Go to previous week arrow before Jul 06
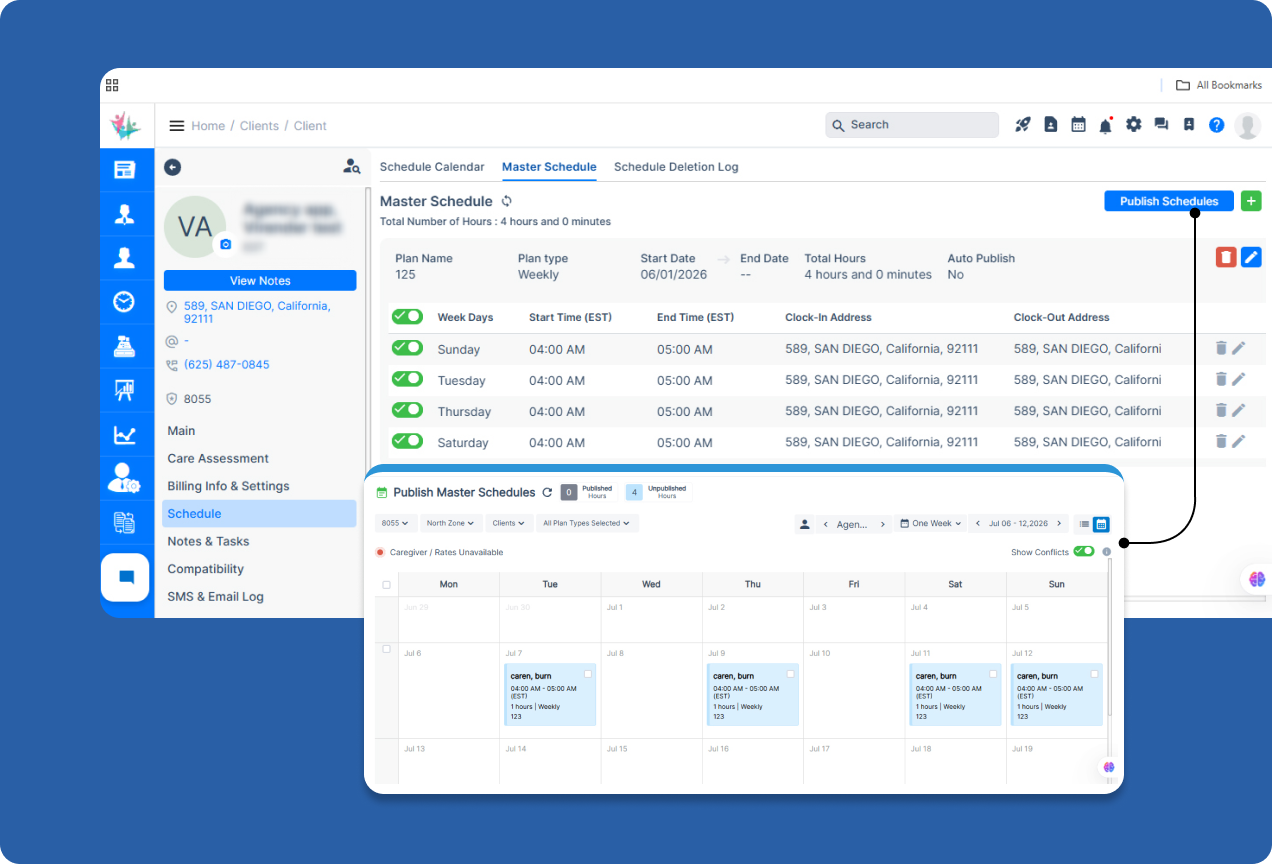 [x=979, y=524]
